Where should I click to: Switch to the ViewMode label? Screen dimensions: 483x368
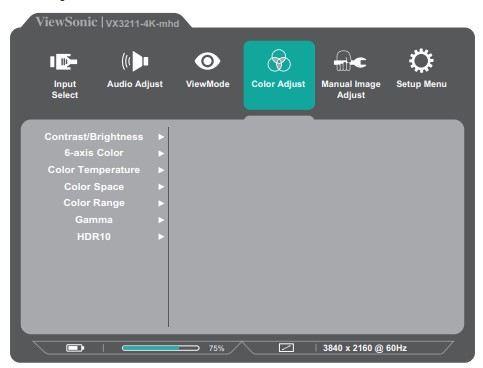[x=208, y=84]
